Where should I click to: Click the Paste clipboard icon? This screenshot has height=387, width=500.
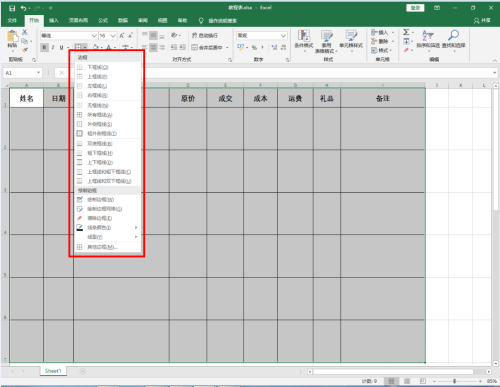point(13,37)
